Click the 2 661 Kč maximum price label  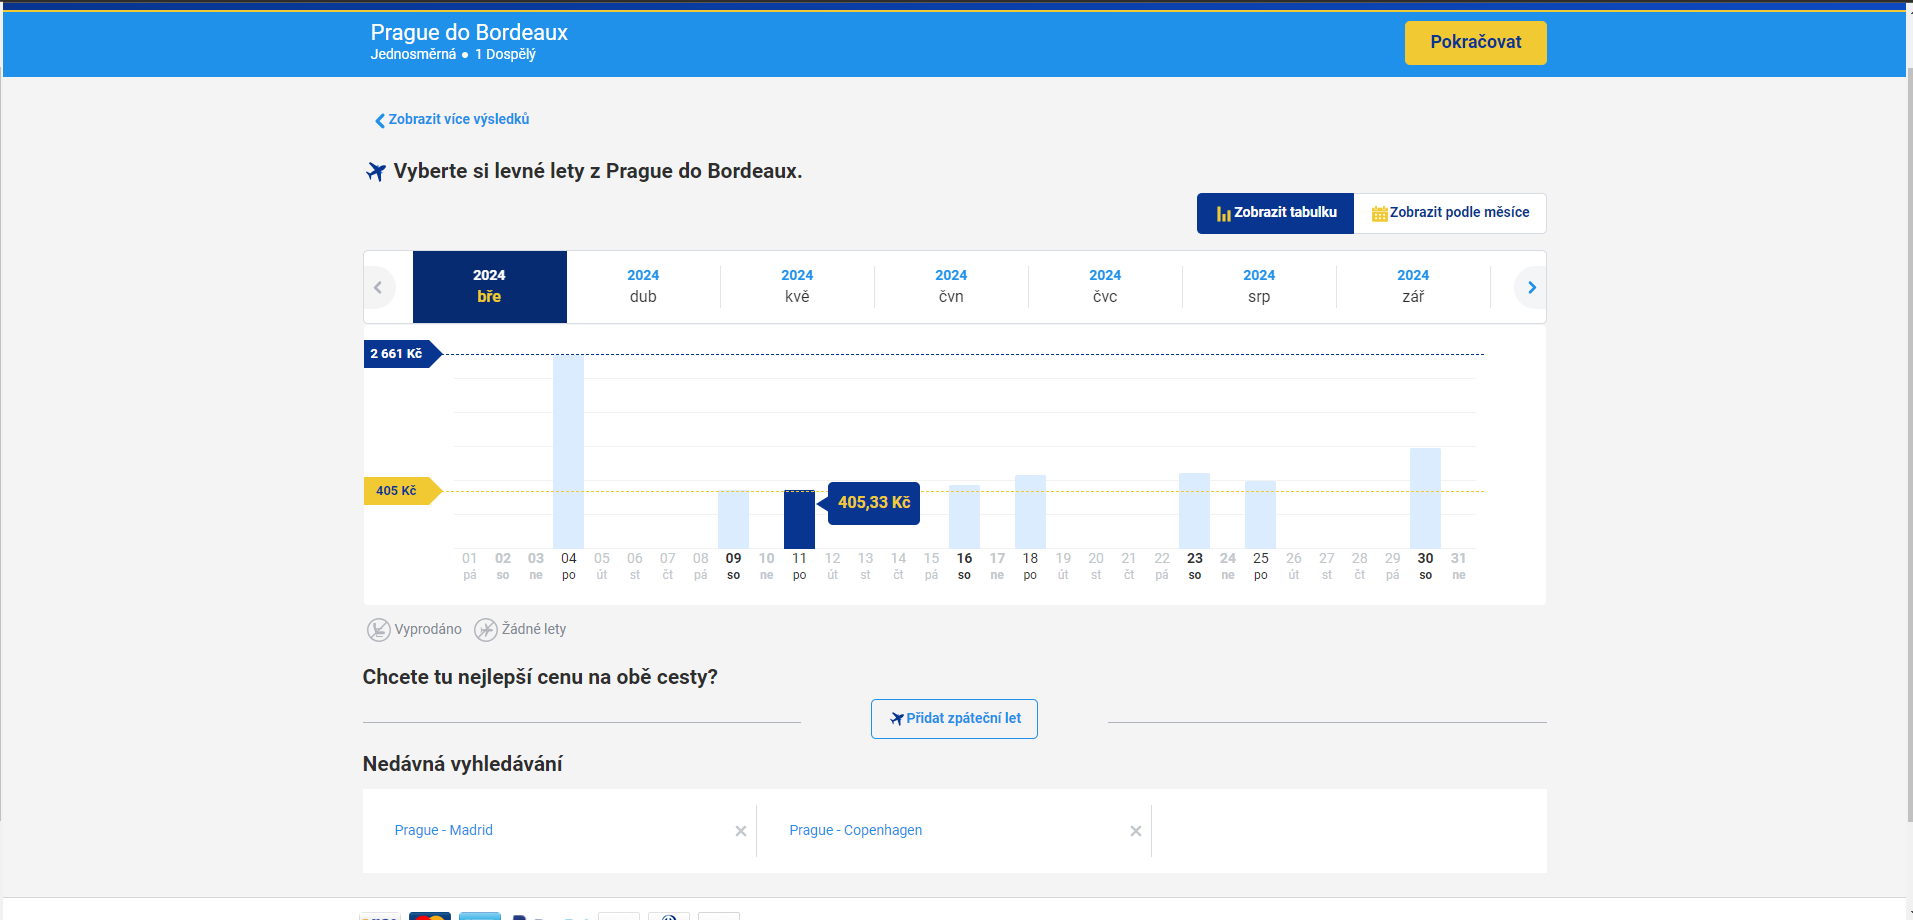pyautogui.click(x=403, y=354)
